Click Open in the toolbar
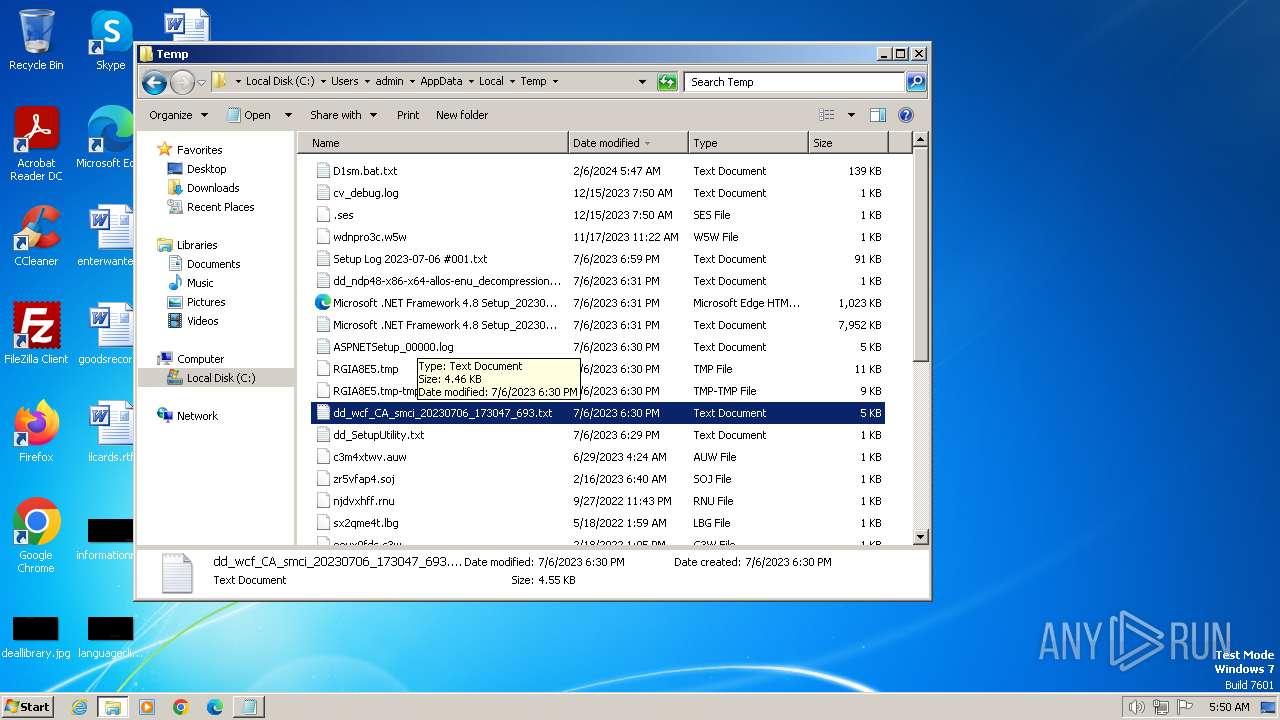 click(x=248, y=115)
